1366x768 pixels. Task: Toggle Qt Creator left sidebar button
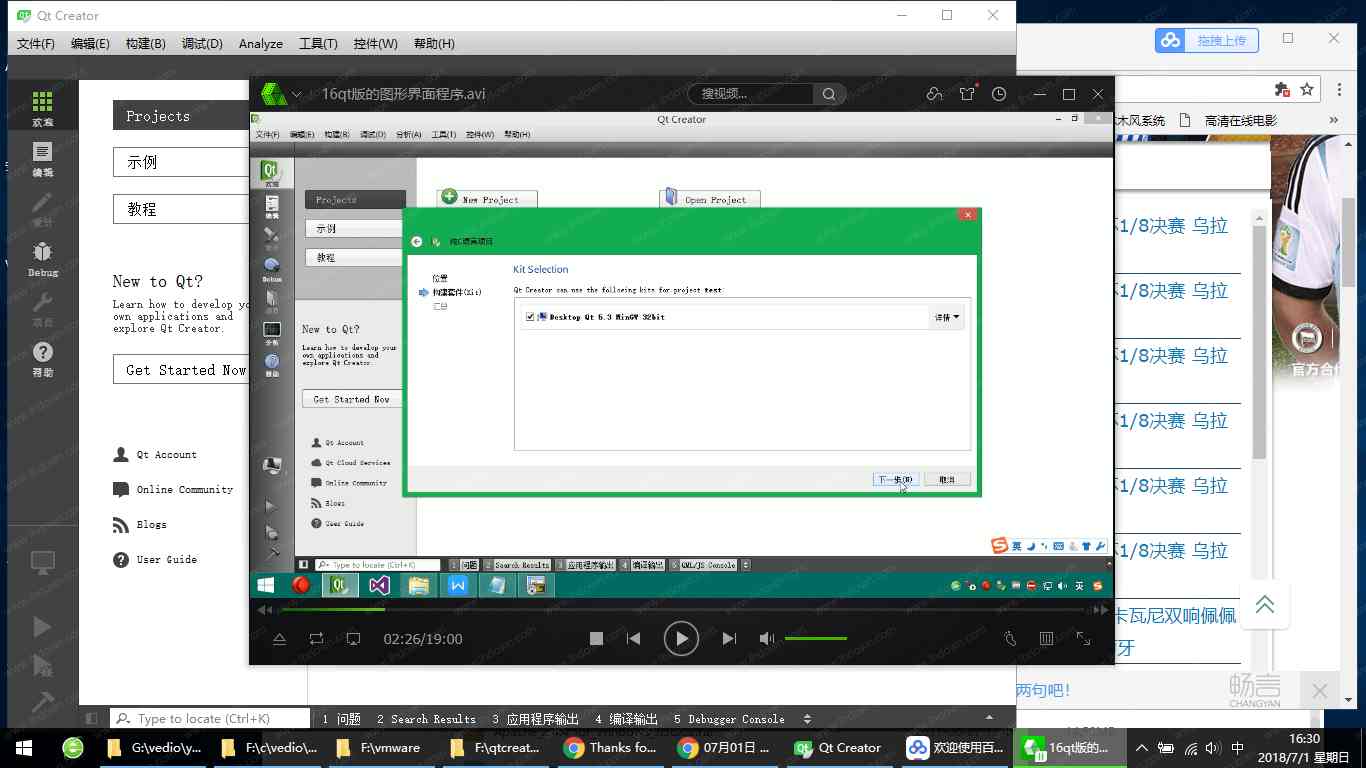point(91,718)
